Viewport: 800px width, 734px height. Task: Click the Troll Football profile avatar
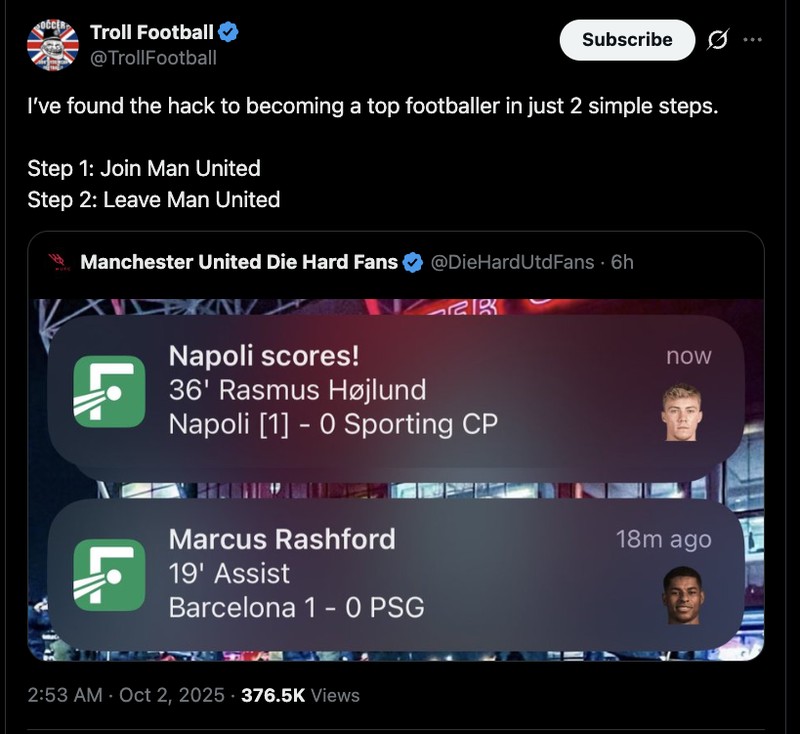pyautogui.click(x=52, y=45)
